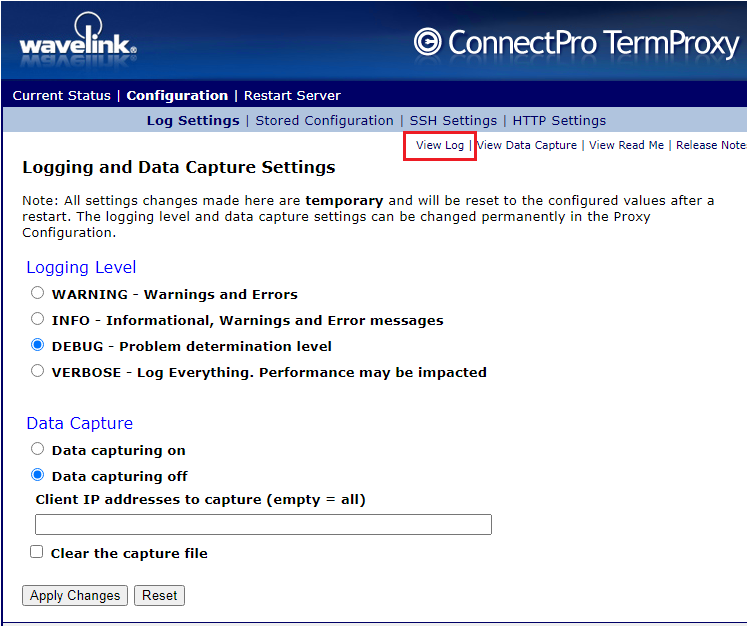Click the Wavelink logo
747x626 pixels.
(77, 43)
